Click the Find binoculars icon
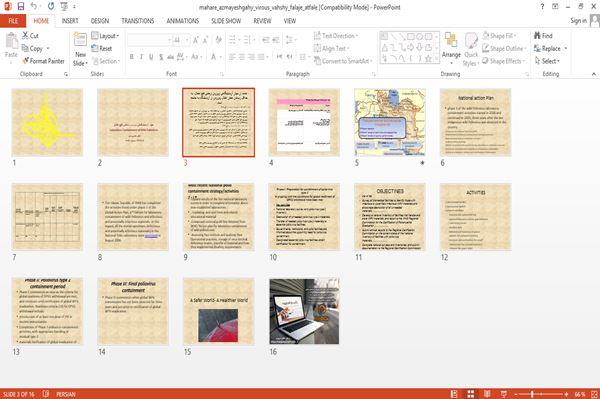Viewport: 600px width, 399px height. point(537,36)
